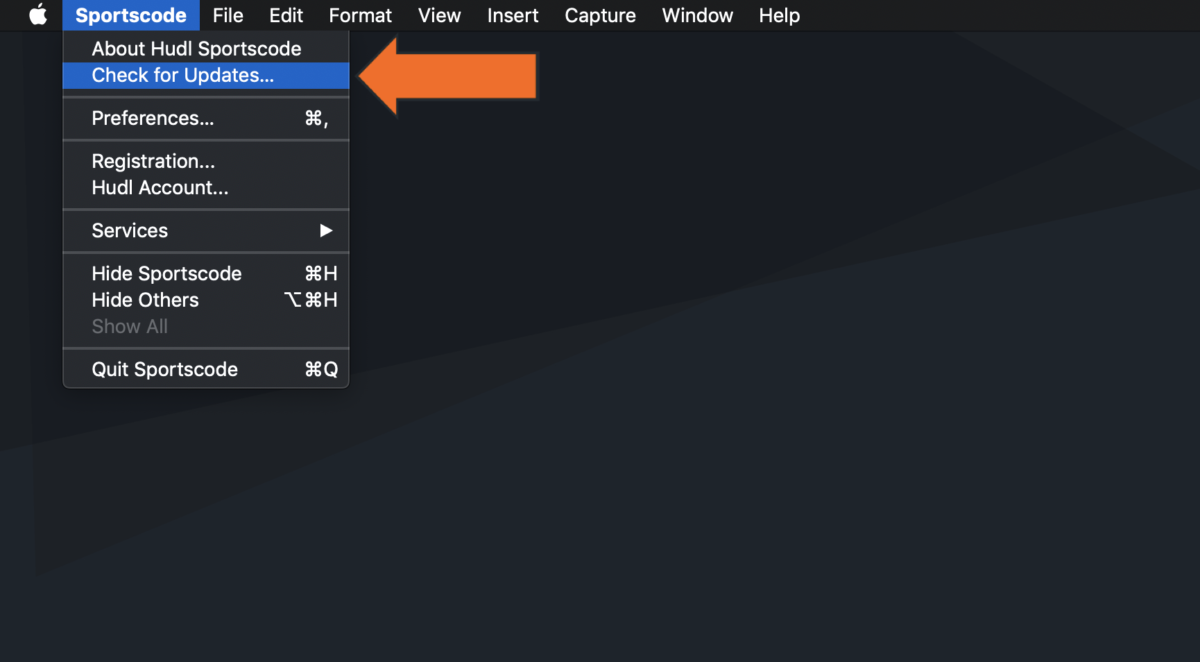
Task: Open the Window menu
Action: pyautogui.click(x=697, y=15)
